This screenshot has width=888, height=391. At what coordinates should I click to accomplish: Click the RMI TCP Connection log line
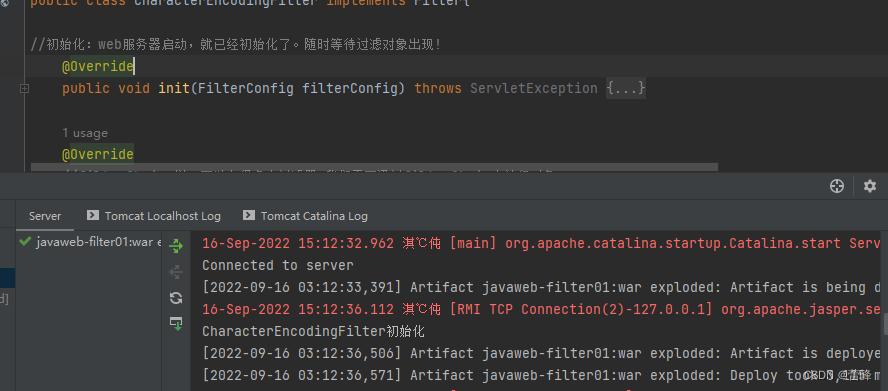(541, 309)
